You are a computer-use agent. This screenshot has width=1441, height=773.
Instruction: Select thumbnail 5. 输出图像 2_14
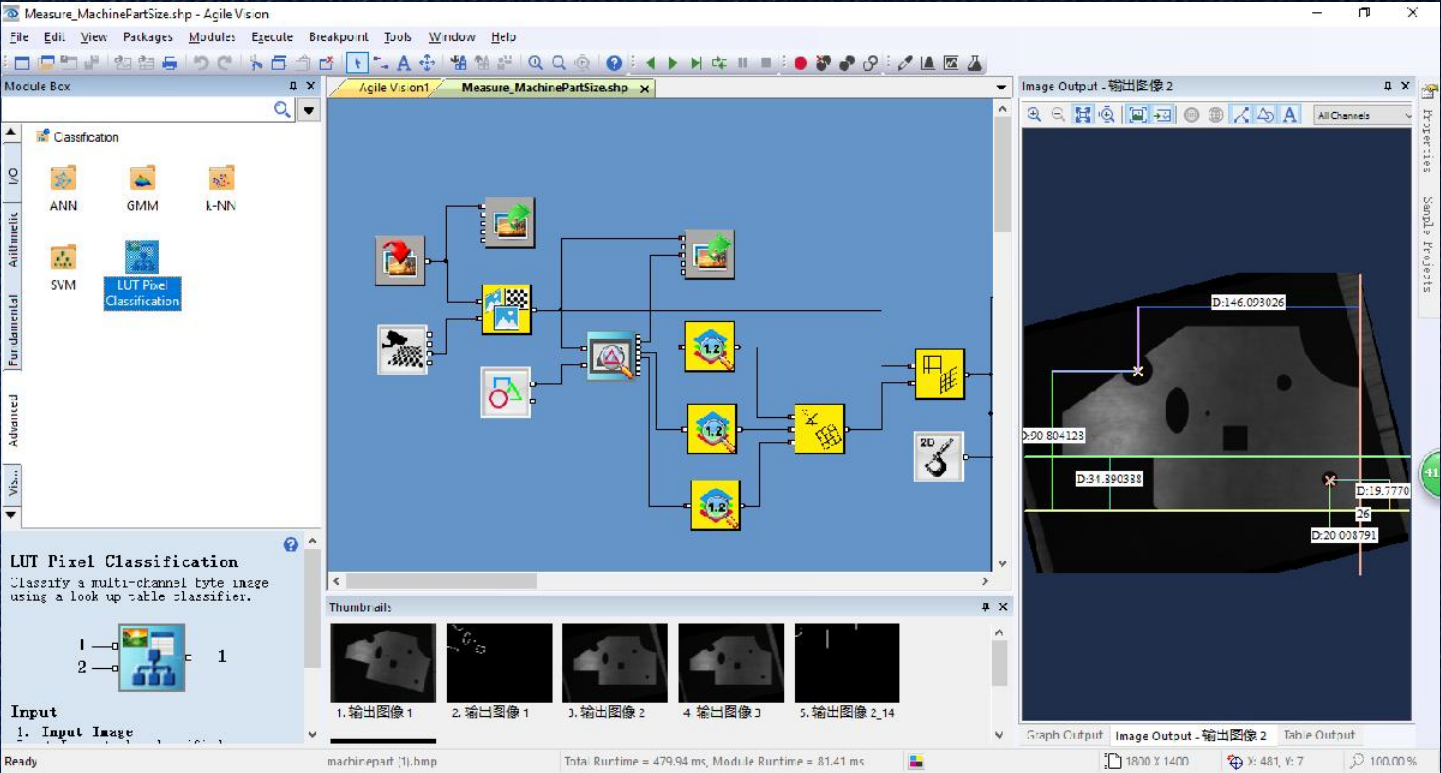point(847,672)
